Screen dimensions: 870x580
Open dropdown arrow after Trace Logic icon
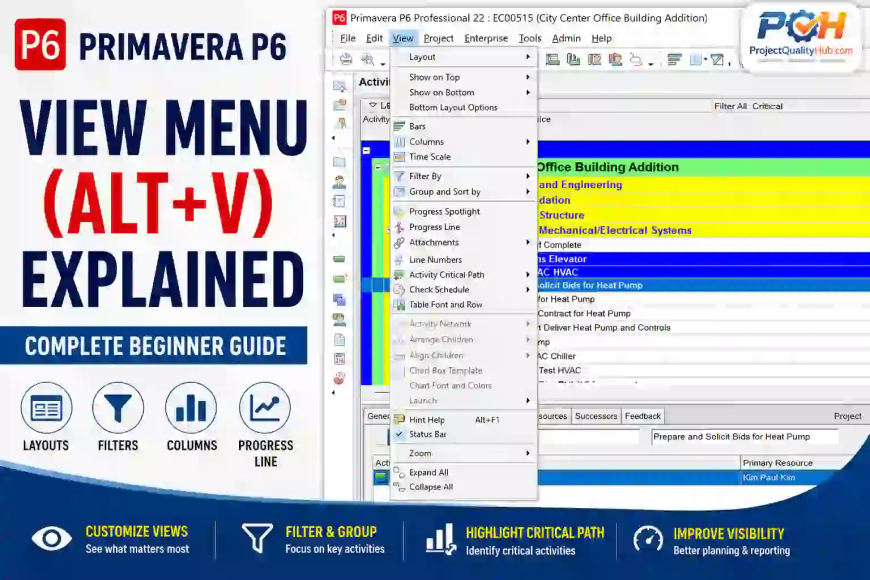(651, 63)
